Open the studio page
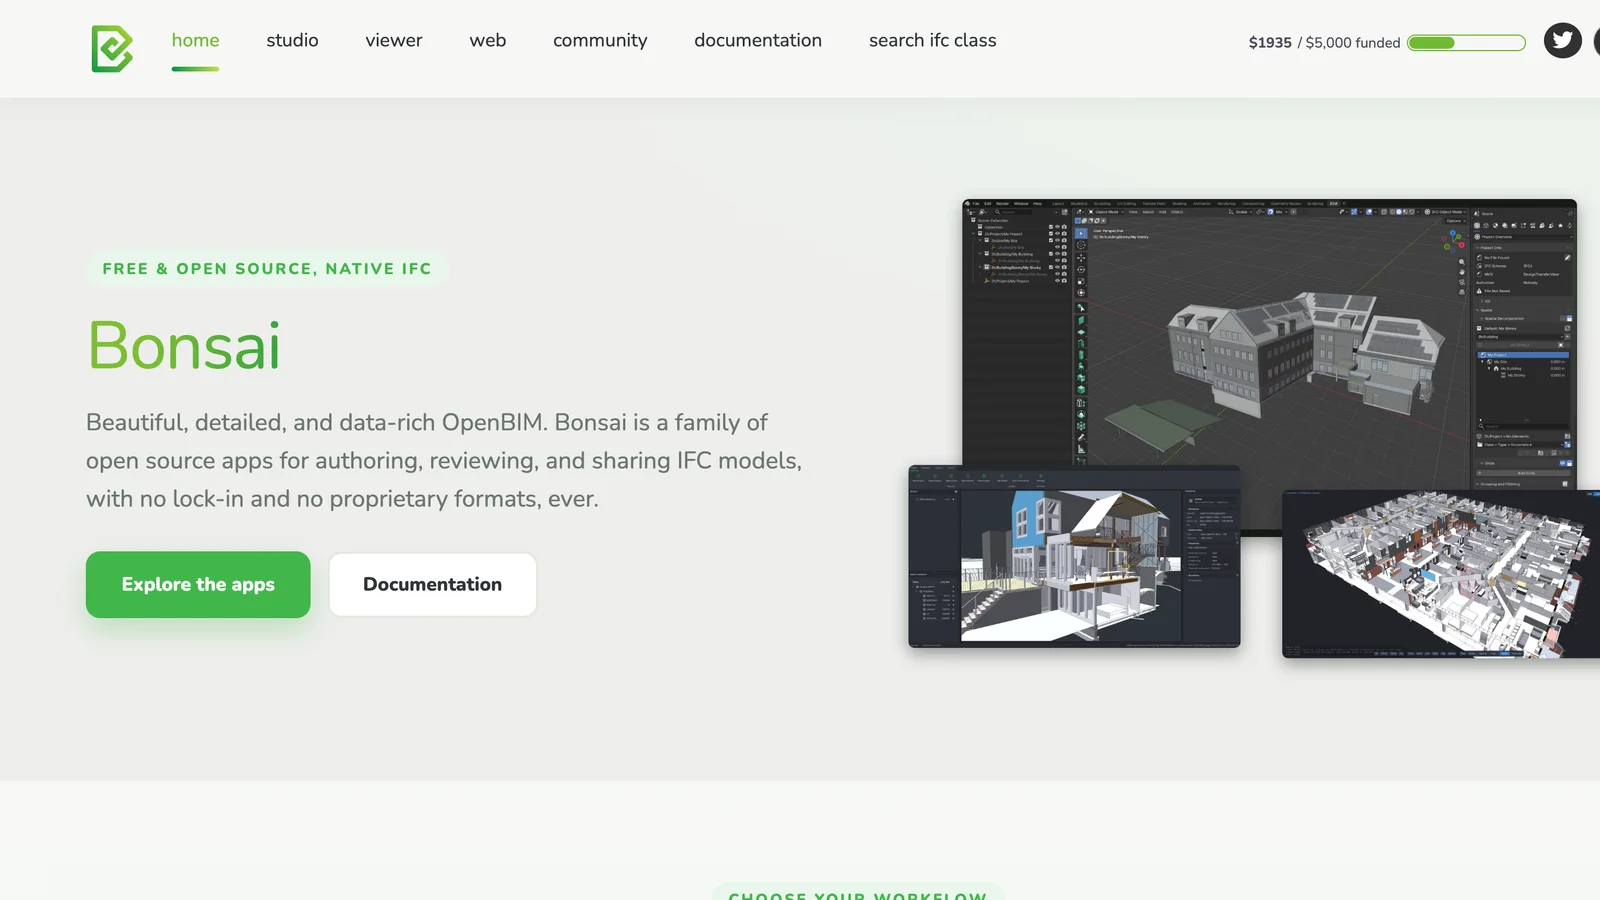 pyautogui.click(x=292, y=41)
